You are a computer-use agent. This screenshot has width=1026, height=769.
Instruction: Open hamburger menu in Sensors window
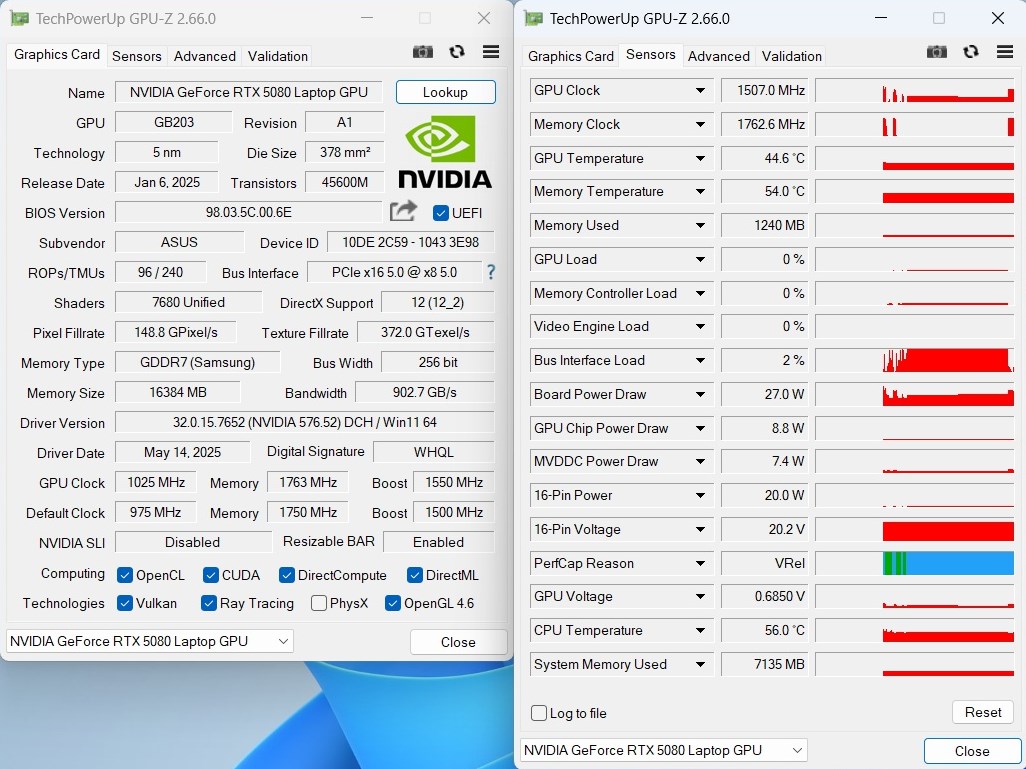pos(1005,52)
